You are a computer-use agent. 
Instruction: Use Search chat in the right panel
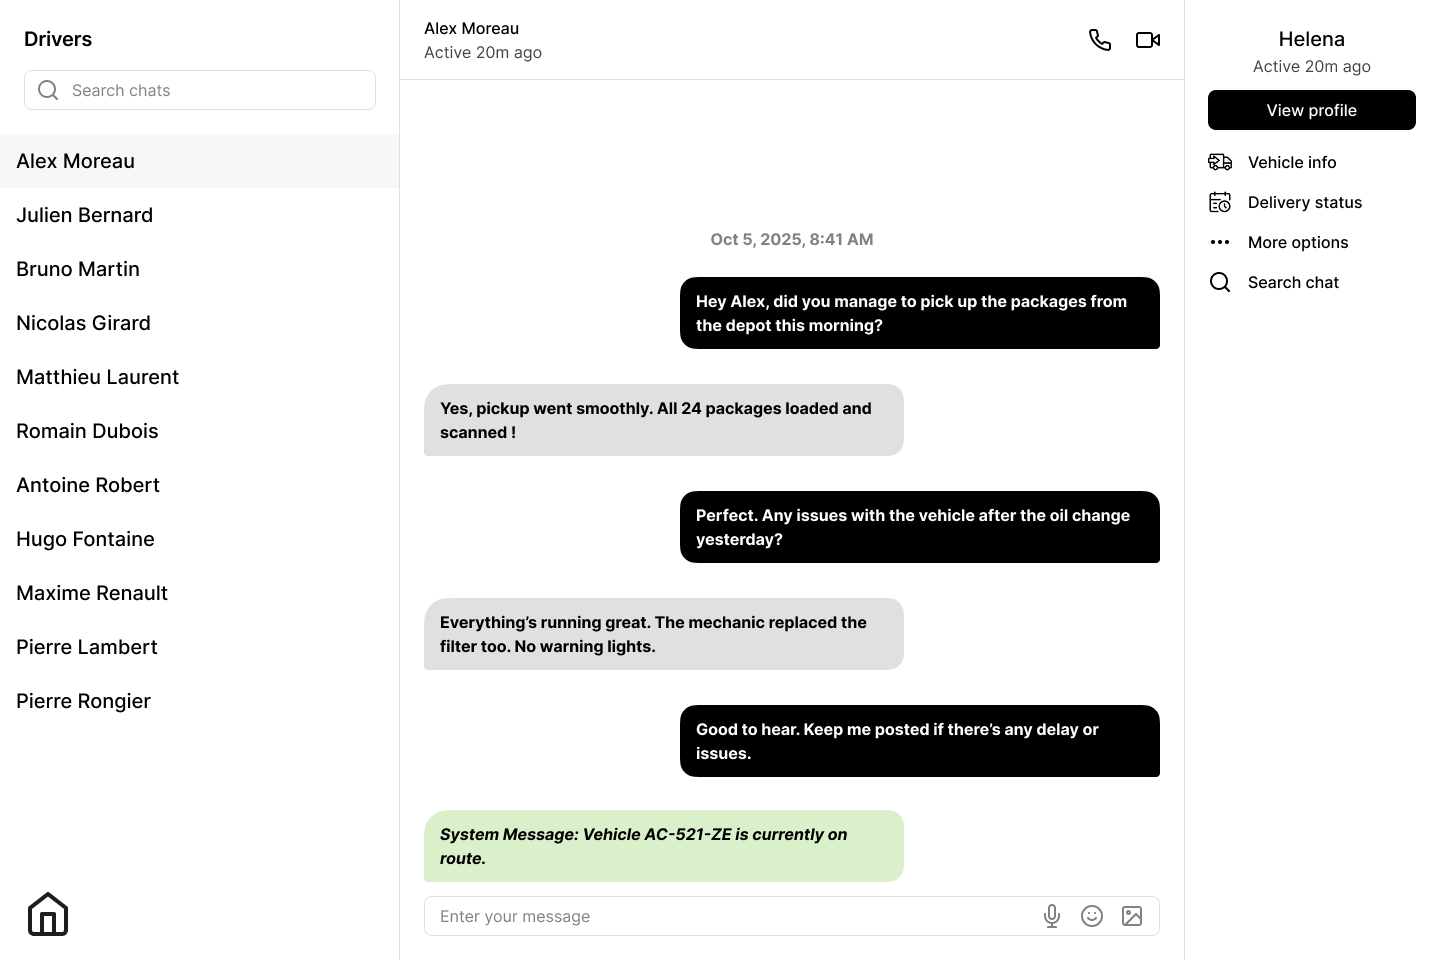[x=1293, y=282]
